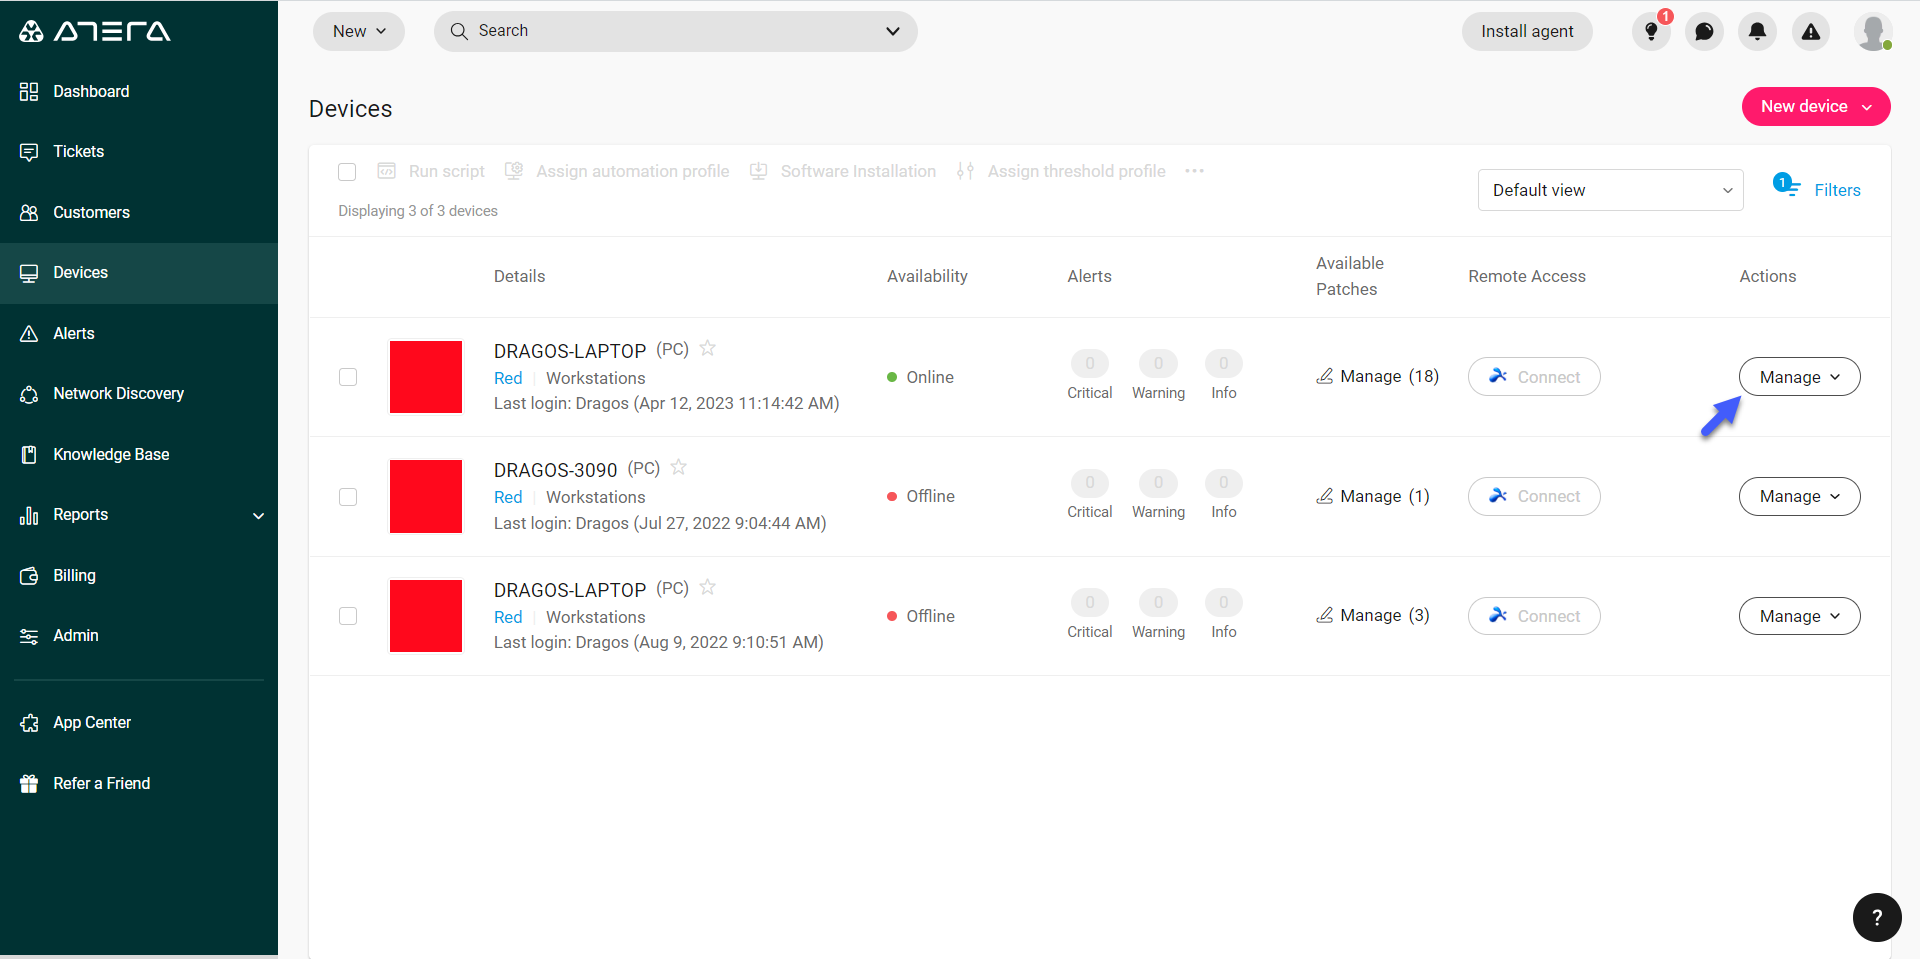The image size is (1920, 959).
Task: Click the user profile avatar
Action: coord(1871,32)
